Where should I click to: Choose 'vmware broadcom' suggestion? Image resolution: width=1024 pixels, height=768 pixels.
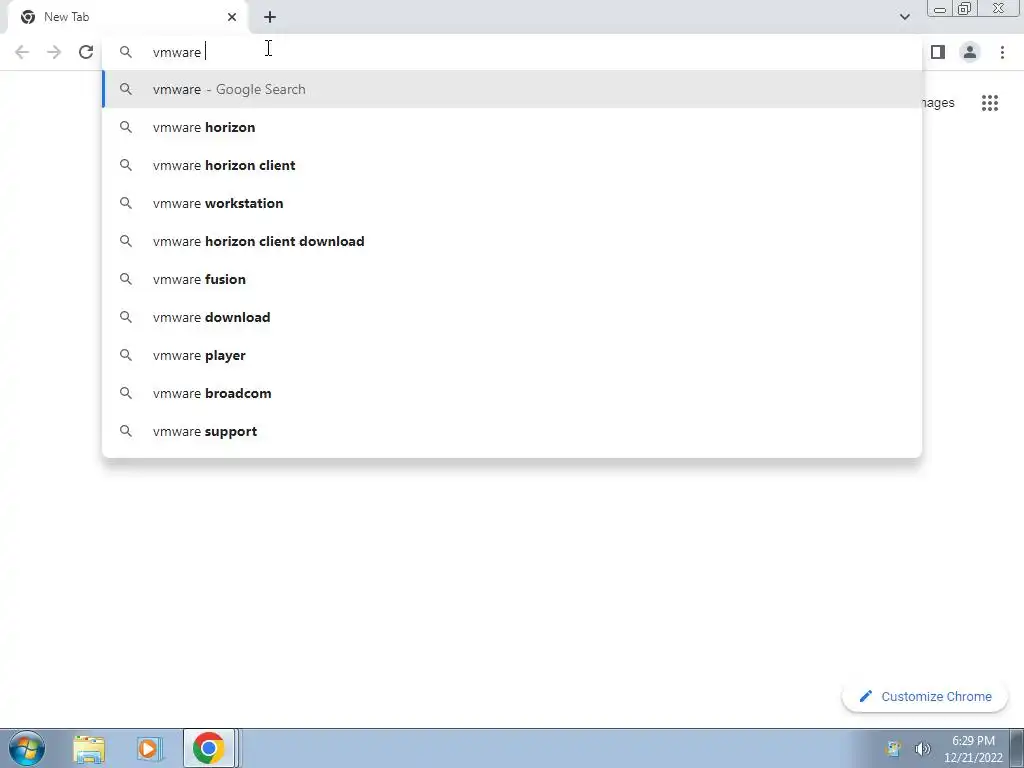click(512, 393)
